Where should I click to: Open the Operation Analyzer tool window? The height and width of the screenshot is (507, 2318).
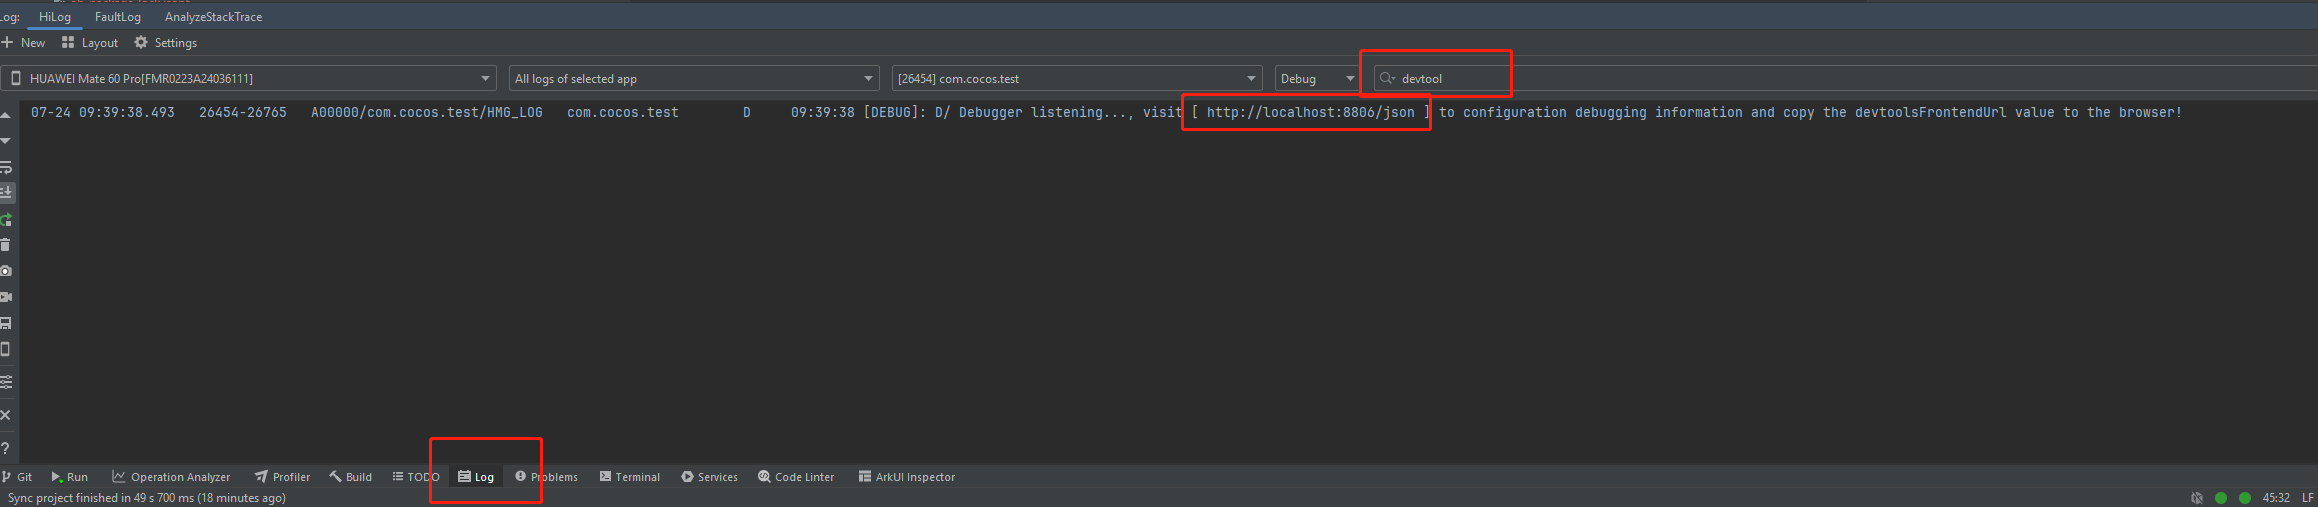[x=171, y=477]
